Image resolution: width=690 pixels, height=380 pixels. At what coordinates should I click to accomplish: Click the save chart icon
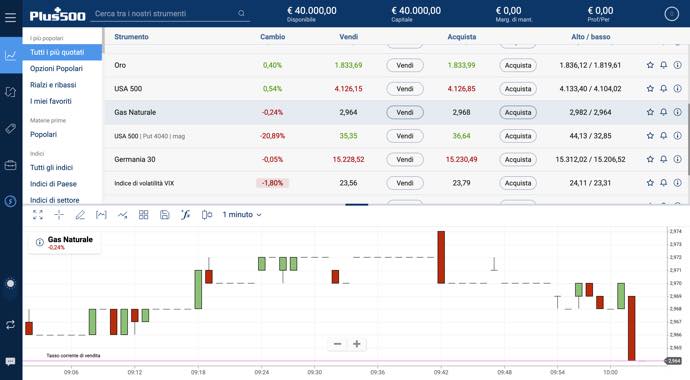point(165,215)
